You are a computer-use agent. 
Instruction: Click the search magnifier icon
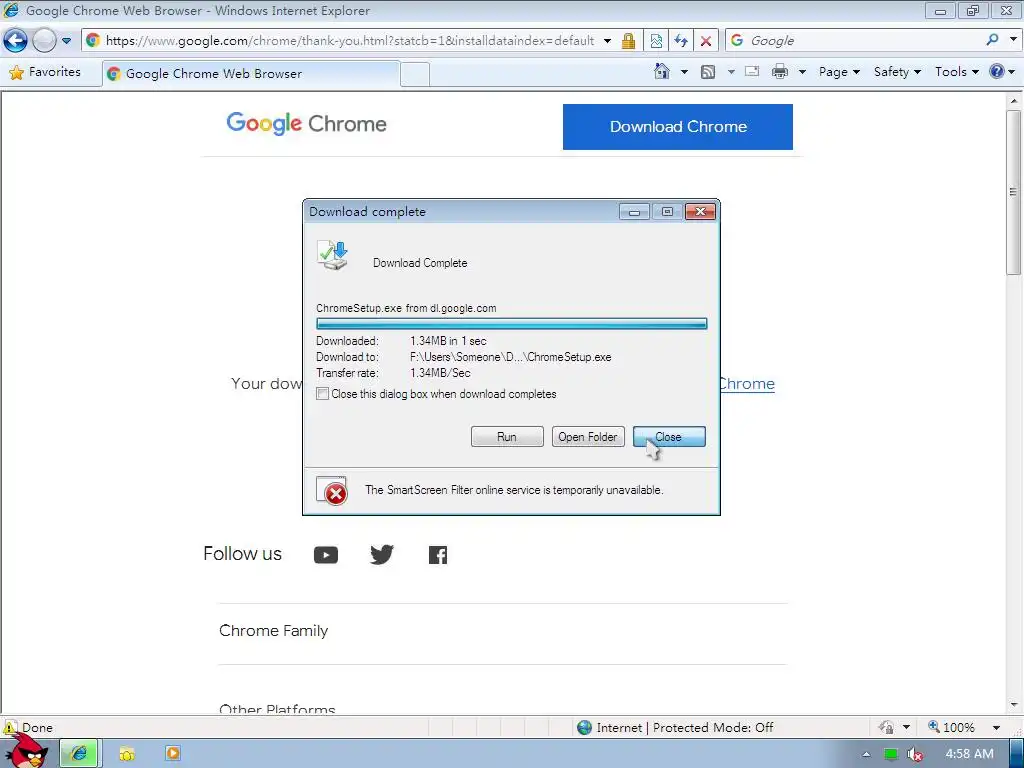[x=992, y=40]
